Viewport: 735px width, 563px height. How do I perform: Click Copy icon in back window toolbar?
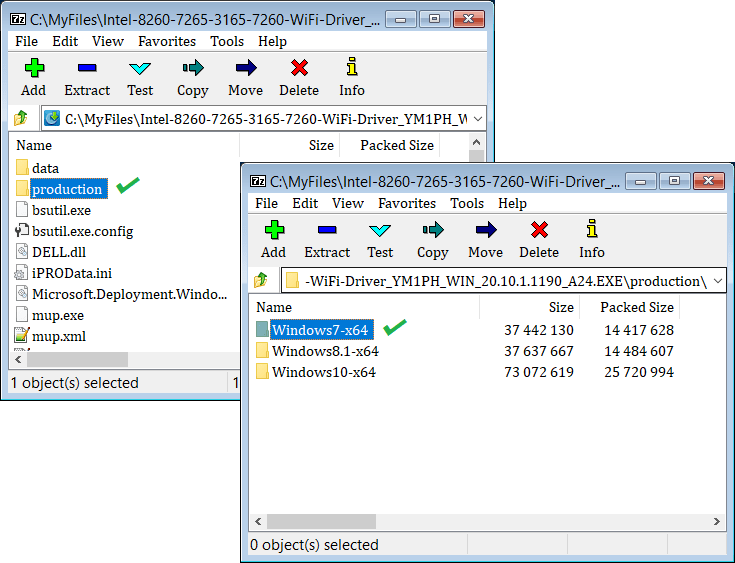pyautogui.click(x=193, y=68)
